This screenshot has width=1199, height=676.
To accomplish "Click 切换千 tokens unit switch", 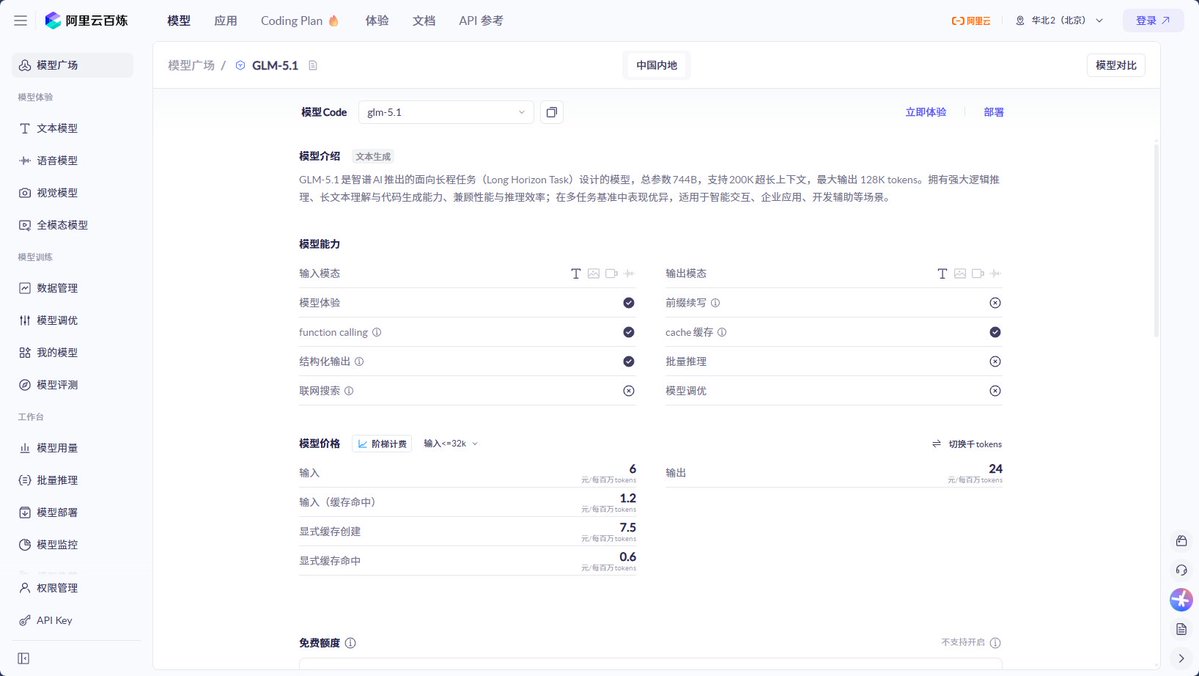I will (967, 444).
